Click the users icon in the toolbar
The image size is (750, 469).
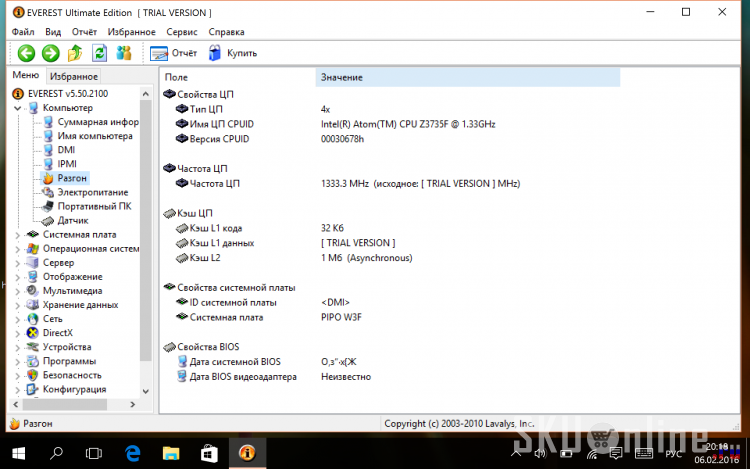point(124,53)
